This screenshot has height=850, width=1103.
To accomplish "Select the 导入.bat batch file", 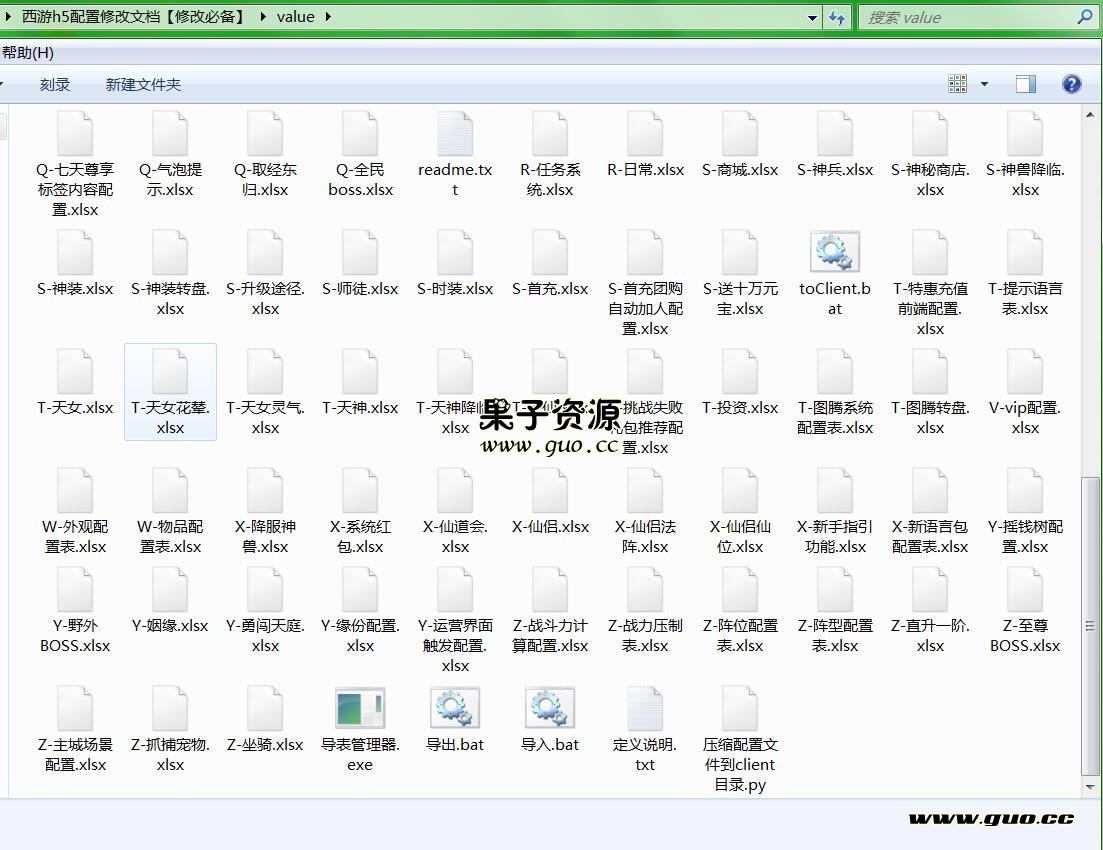I will click(549, 709).
